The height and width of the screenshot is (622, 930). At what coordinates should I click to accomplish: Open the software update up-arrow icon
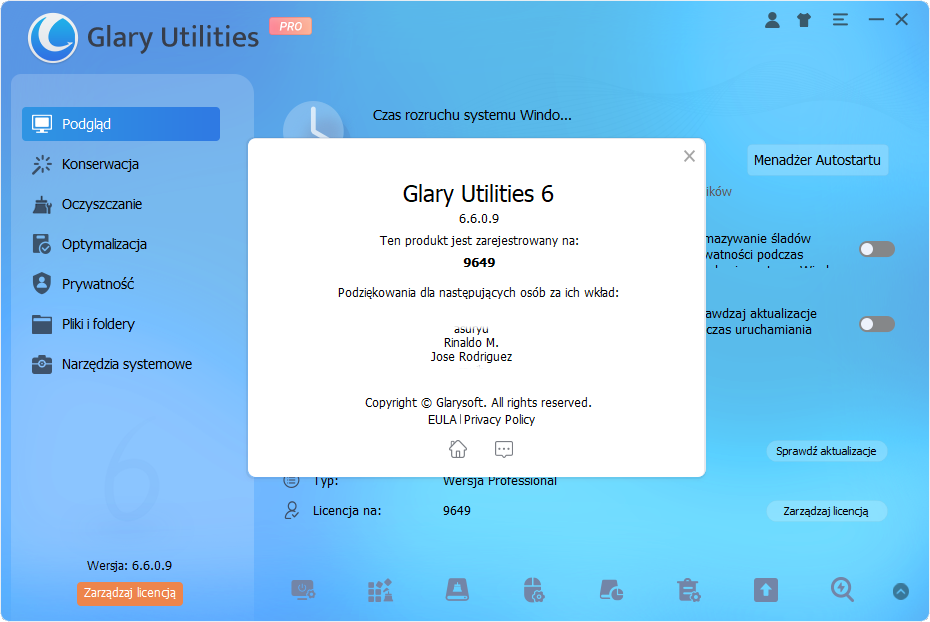(x=766, y=591)
